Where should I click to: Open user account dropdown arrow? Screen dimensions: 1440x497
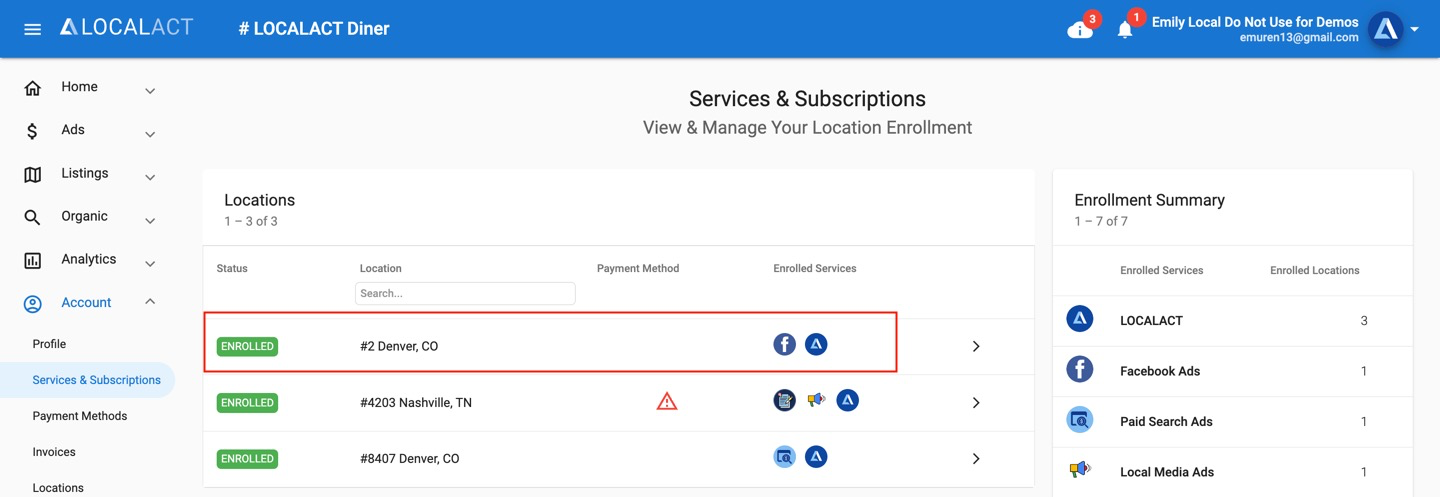point(1415,30)
